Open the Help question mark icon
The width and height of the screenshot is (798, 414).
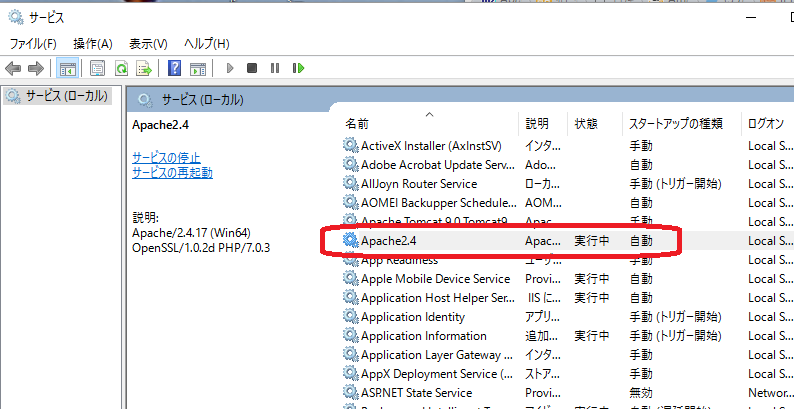(175, 68)
